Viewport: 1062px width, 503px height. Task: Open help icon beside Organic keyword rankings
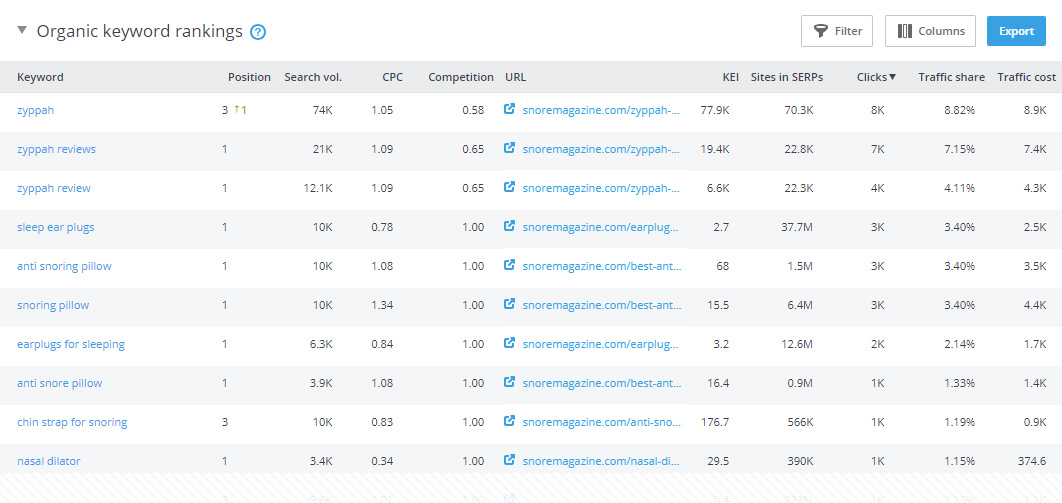258,32
